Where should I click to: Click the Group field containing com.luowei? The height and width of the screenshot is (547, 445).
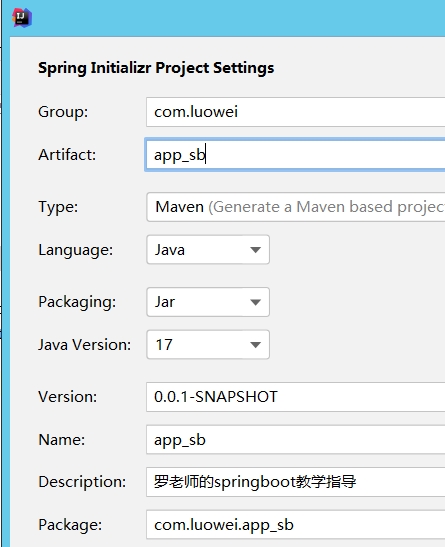(295, 112)
